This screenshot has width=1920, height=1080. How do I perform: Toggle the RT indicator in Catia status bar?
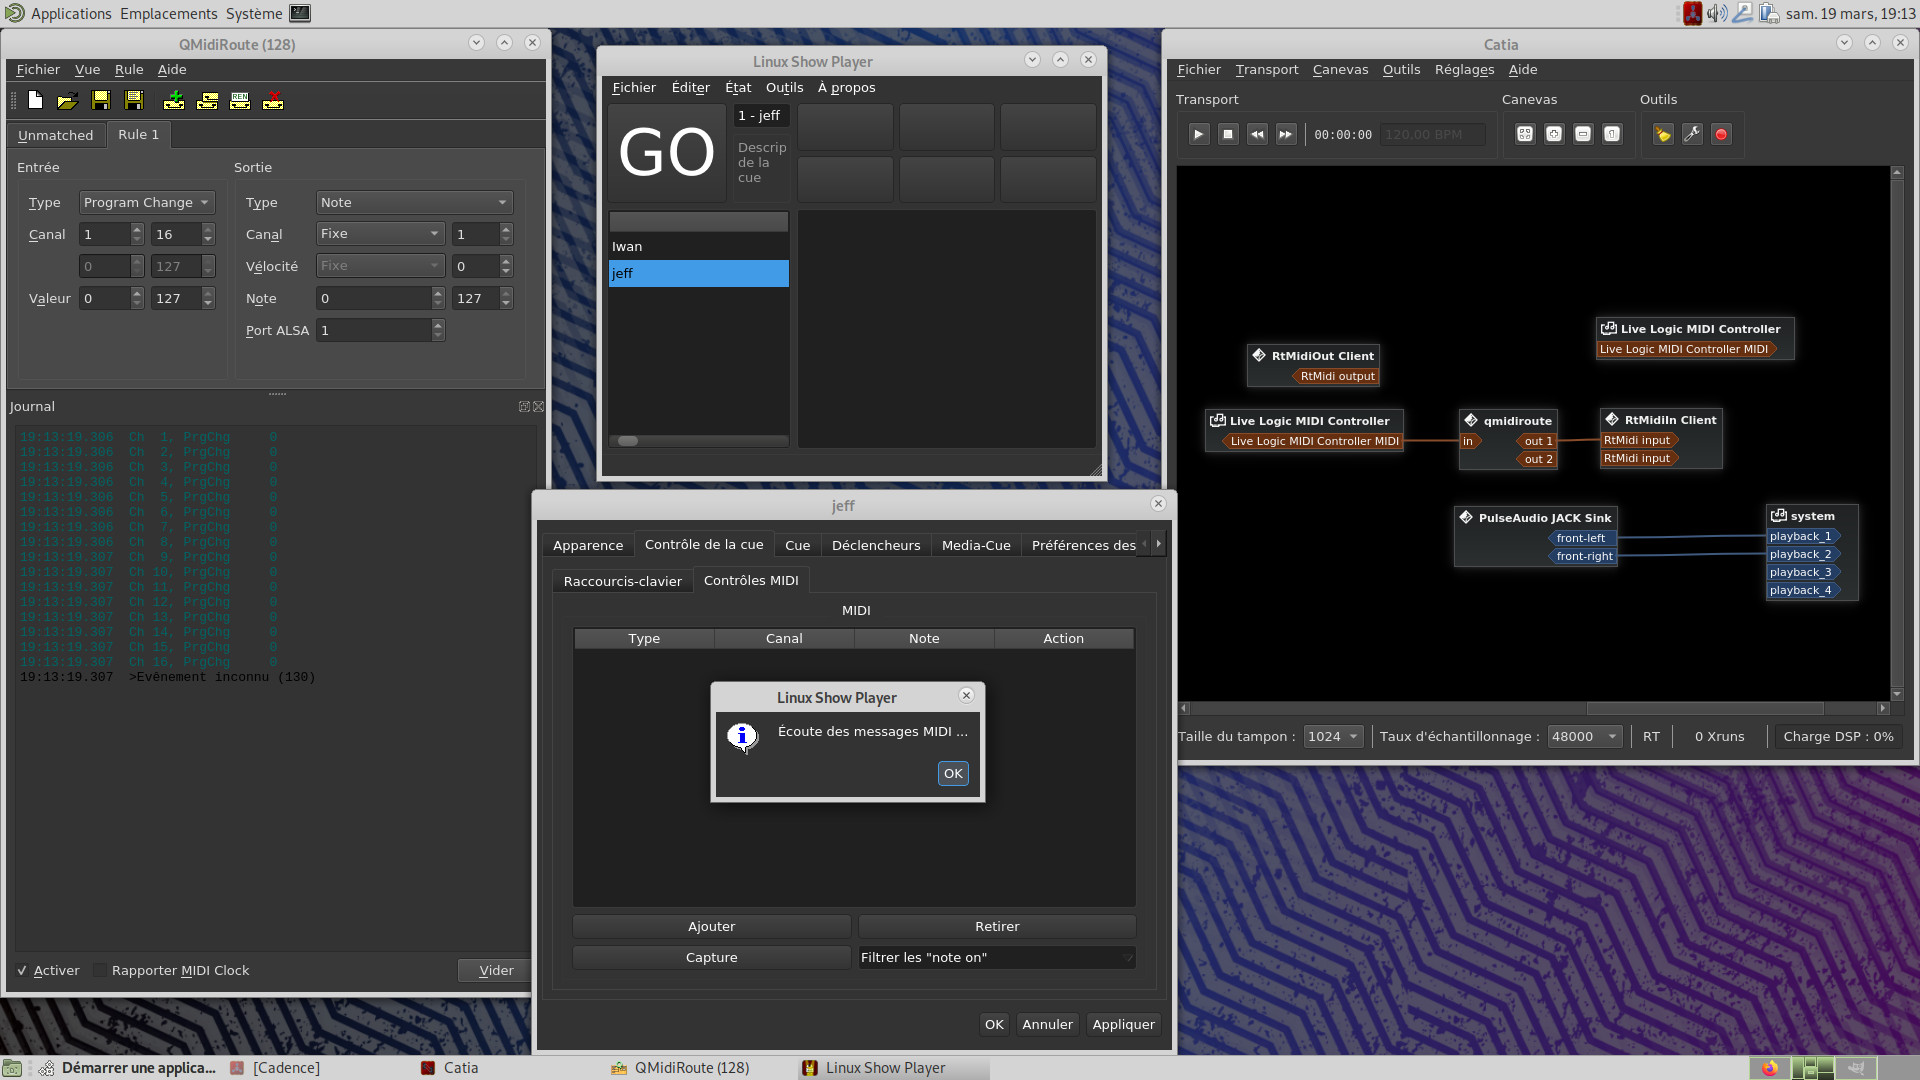[1651, 736]
